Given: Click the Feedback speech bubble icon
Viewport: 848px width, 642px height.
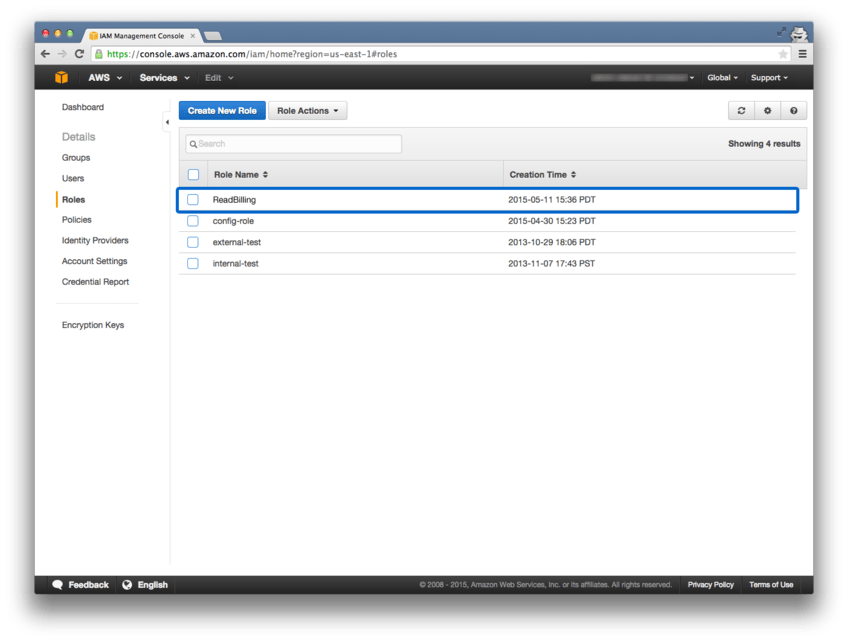Looking at the screenshot, I should pos(57,585).
